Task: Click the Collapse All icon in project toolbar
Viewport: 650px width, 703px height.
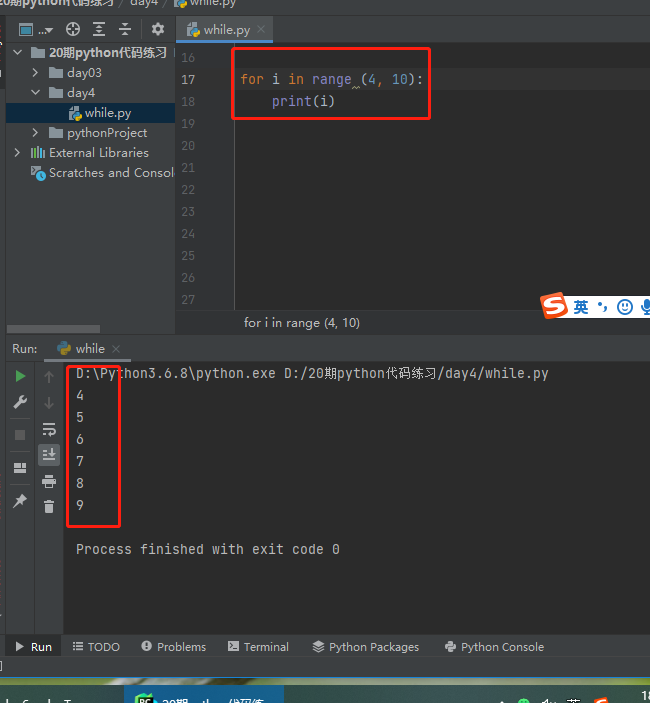Action: (125, 30)
